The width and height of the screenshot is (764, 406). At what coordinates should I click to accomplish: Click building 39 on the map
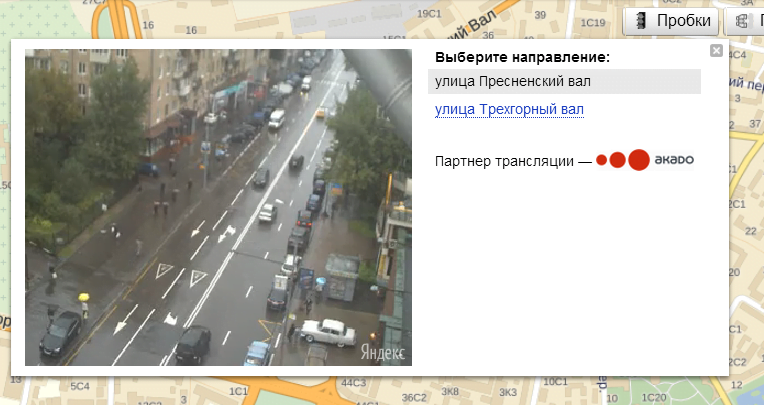point(540,14)
